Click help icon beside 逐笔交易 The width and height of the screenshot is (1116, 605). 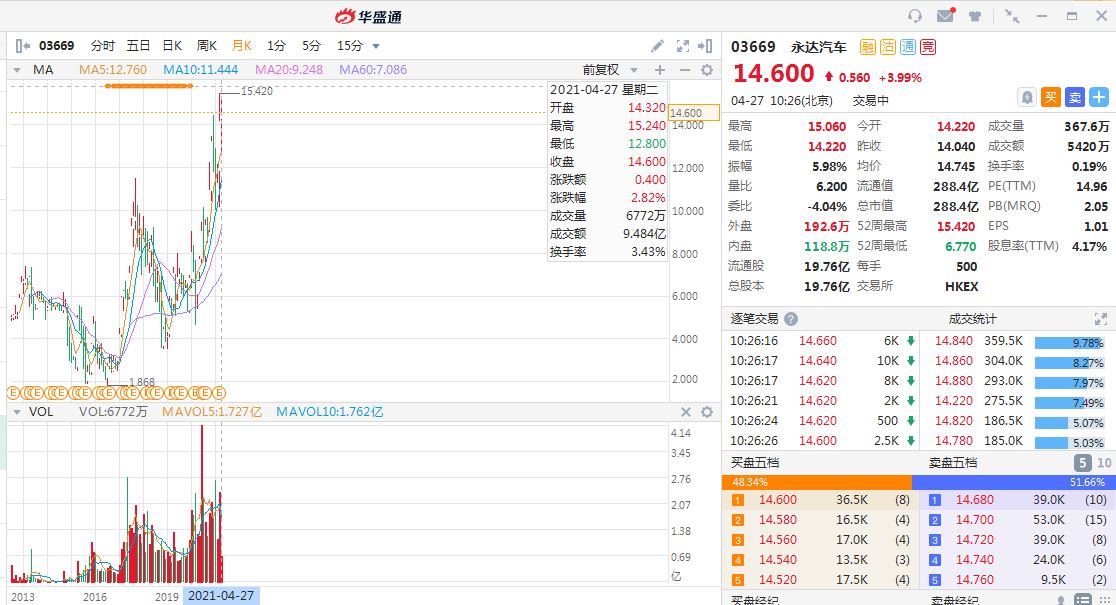point(791,319)
